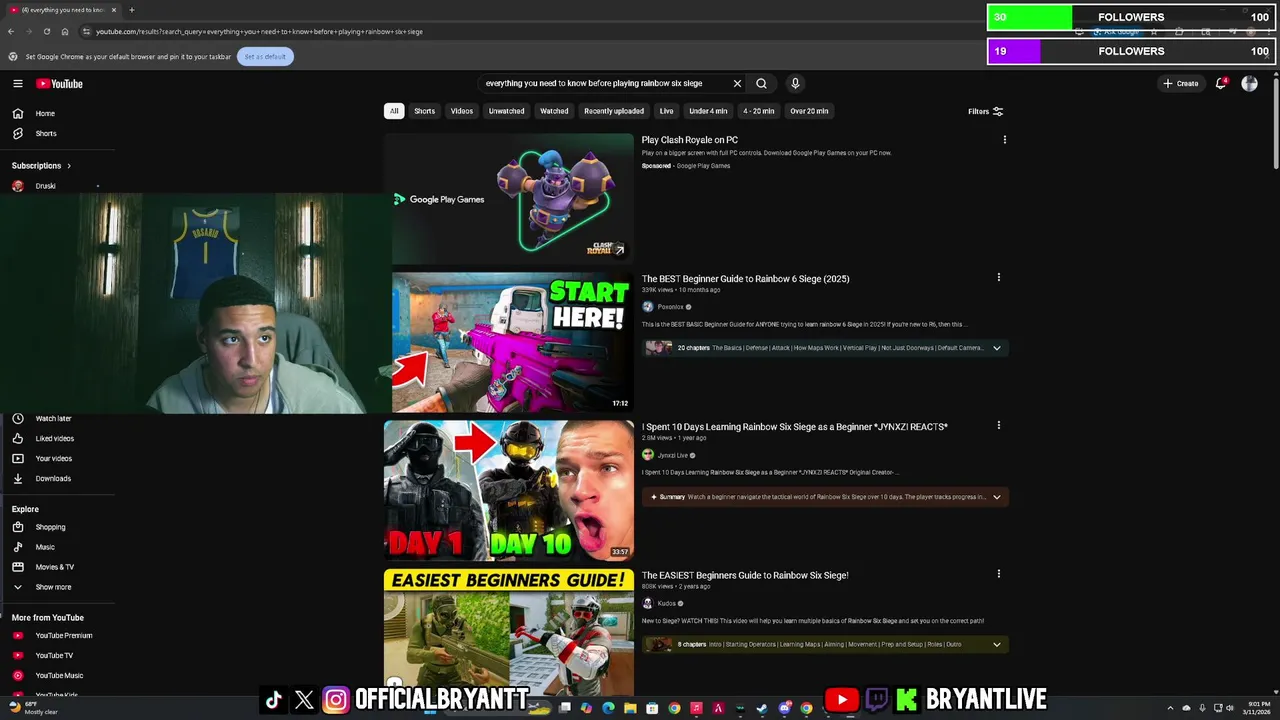Viewport: 1280px width, 720px height.
Task: Open Chrome home button
Action: [65, 31]
